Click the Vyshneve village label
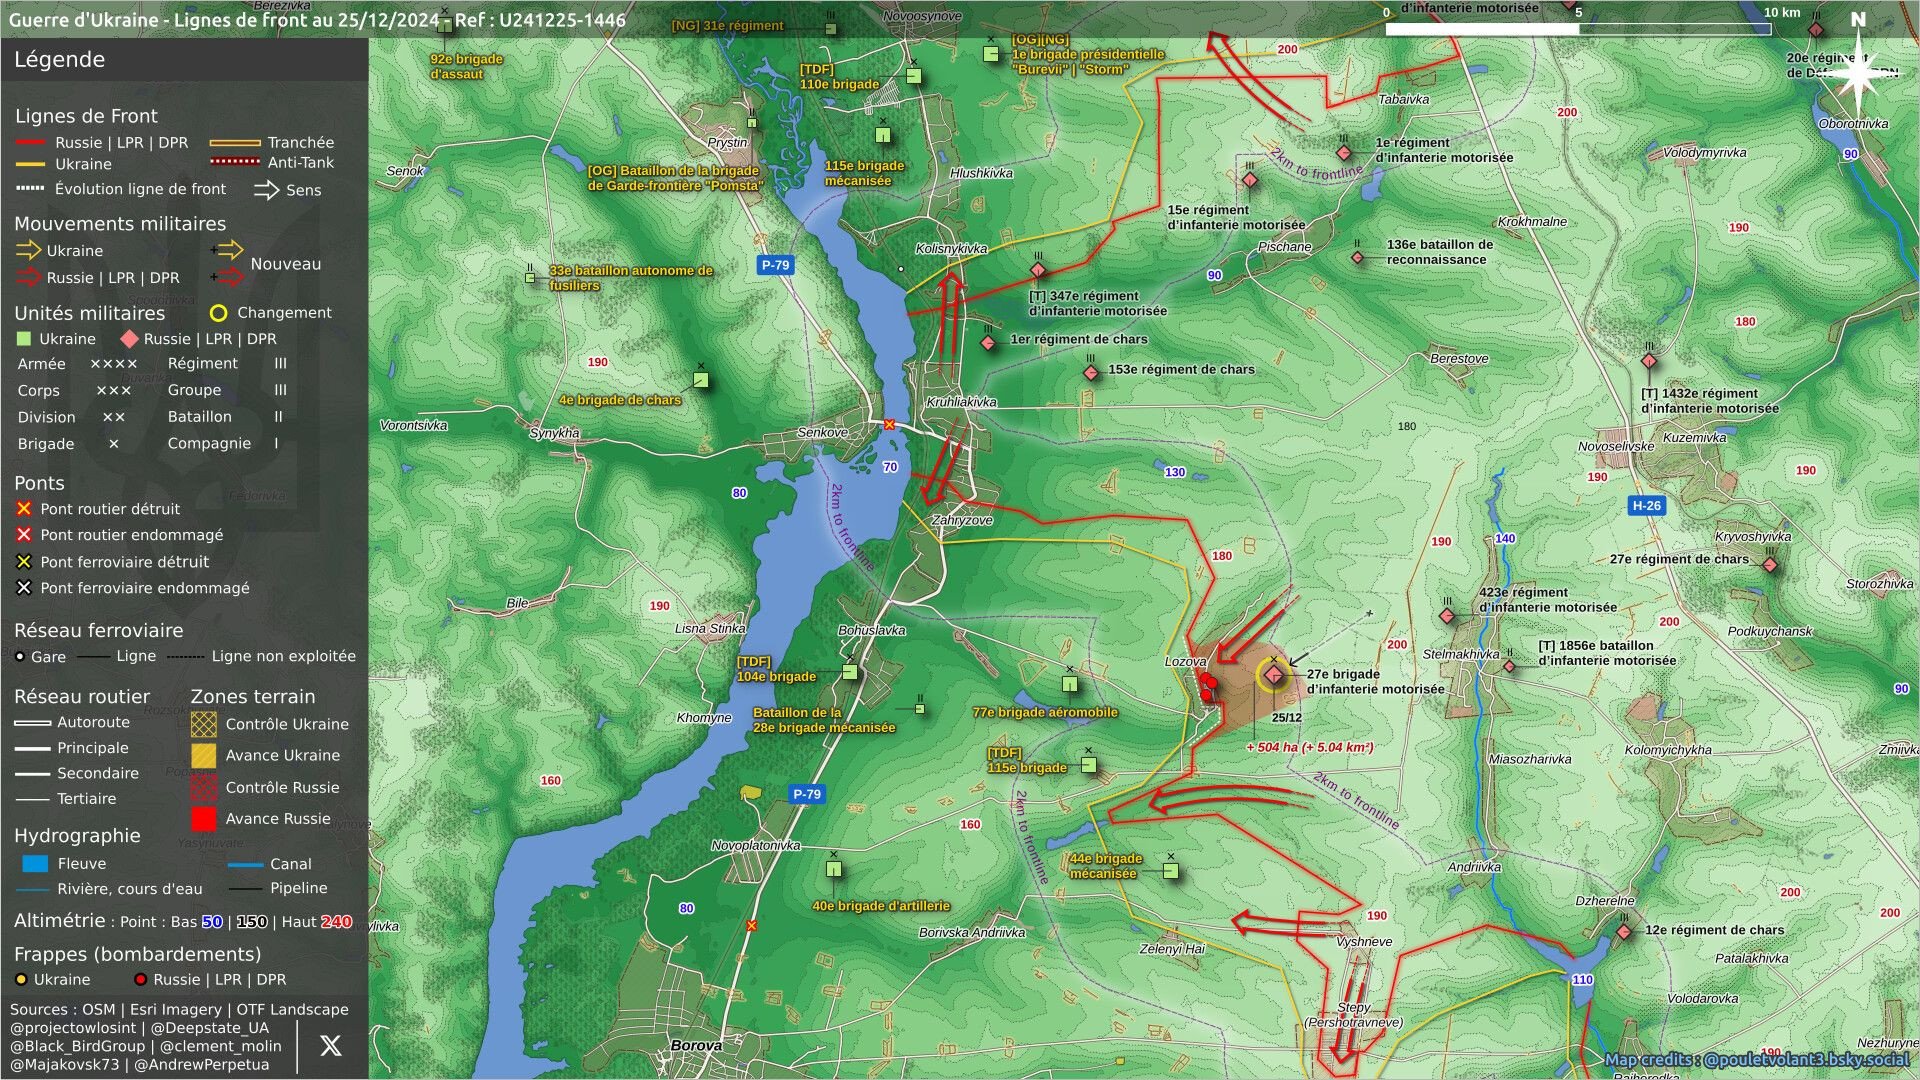Image resolution: width=1920 pixels, height=1080 pixels. [1363, 942]
